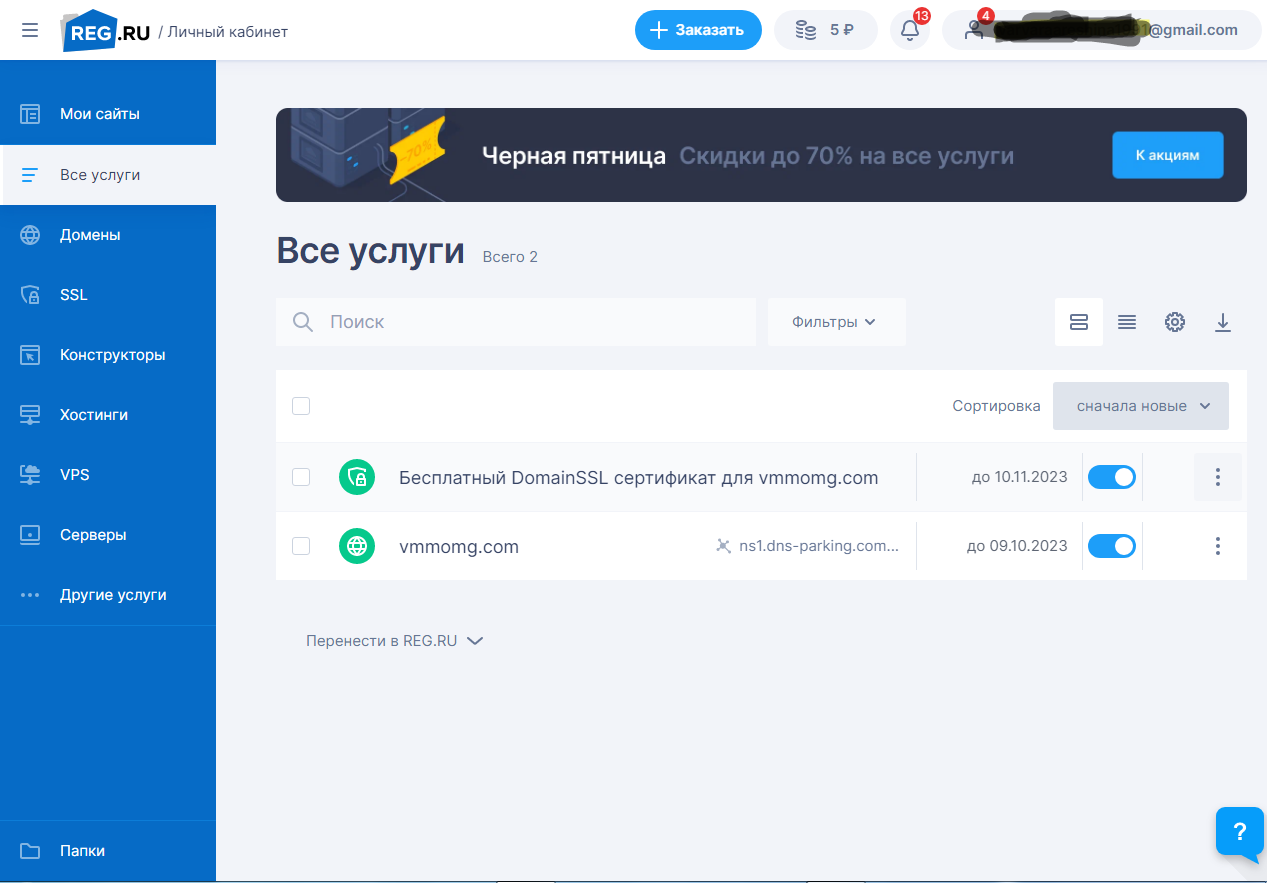Go to Домены in sidebar
This screenshot has height=883, width=1267.
[x=90, y=235]
